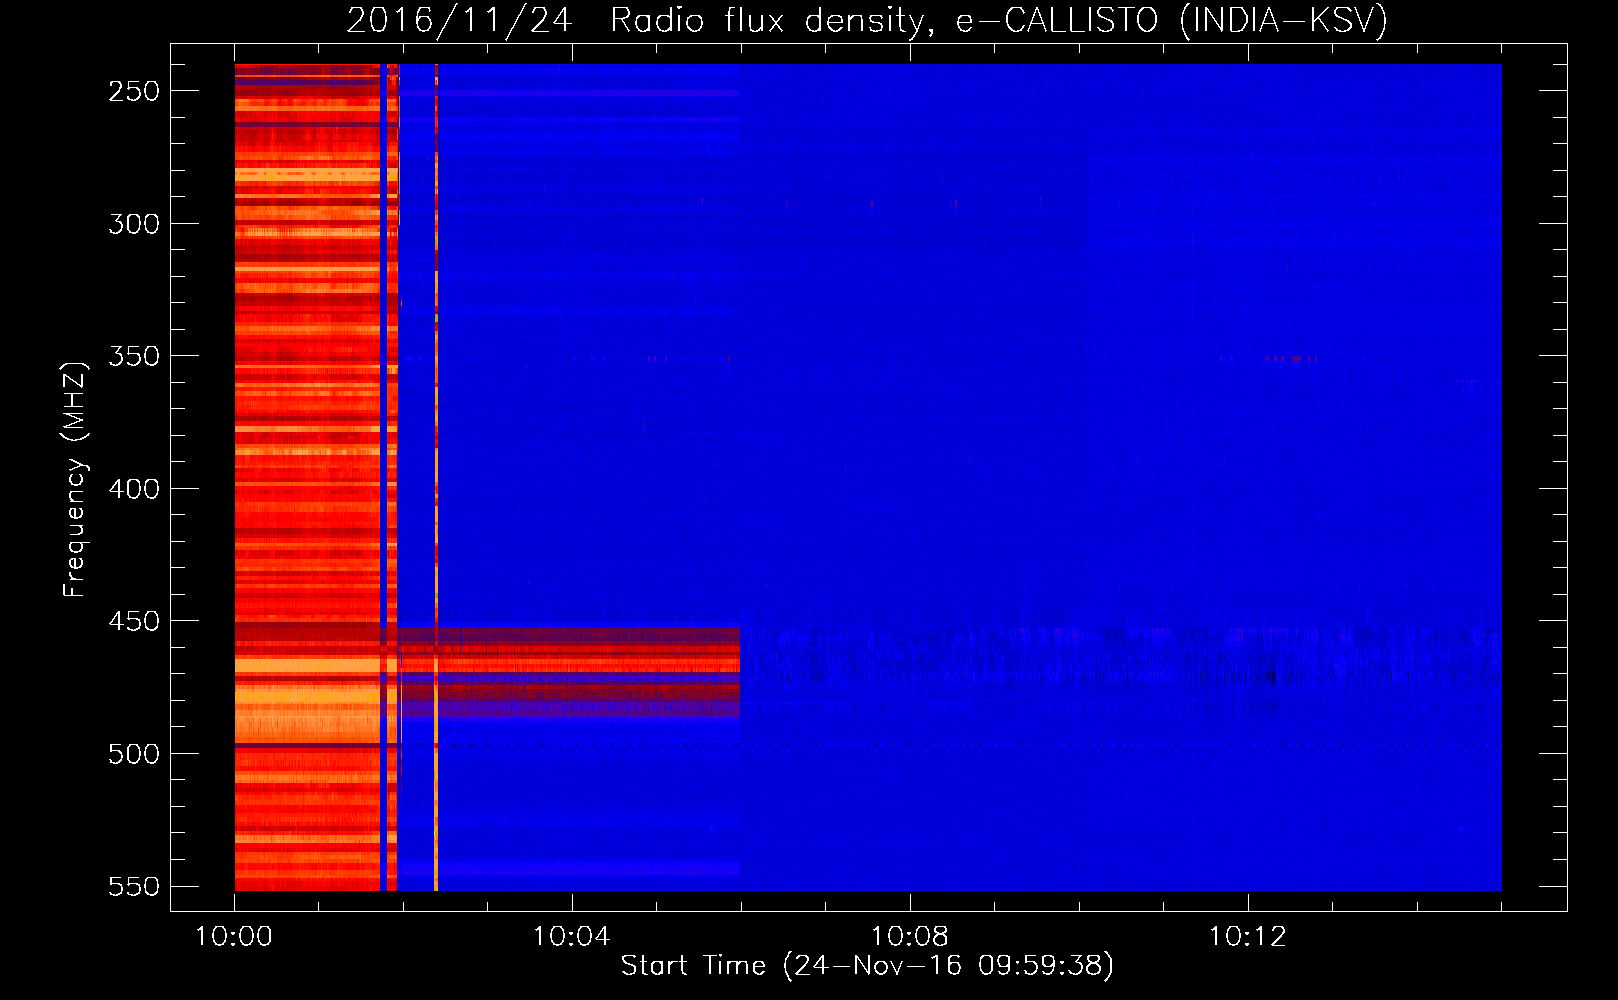Click the 450 frequency tick label
This screenshot has width=1618, height=1000.
click(x=134, y=621)
